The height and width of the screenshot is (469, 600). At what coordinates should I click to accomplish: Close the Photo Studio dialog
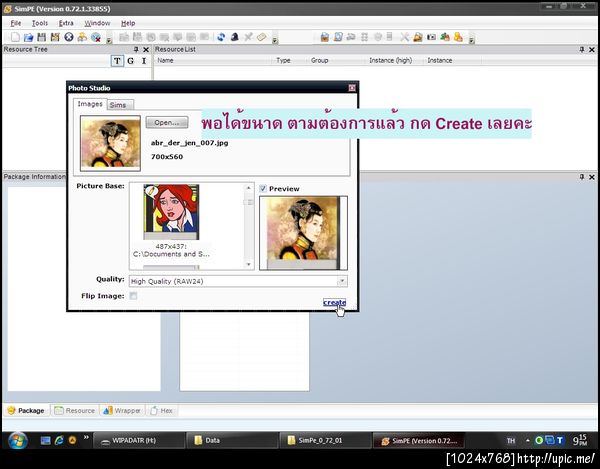click(352, 88)
